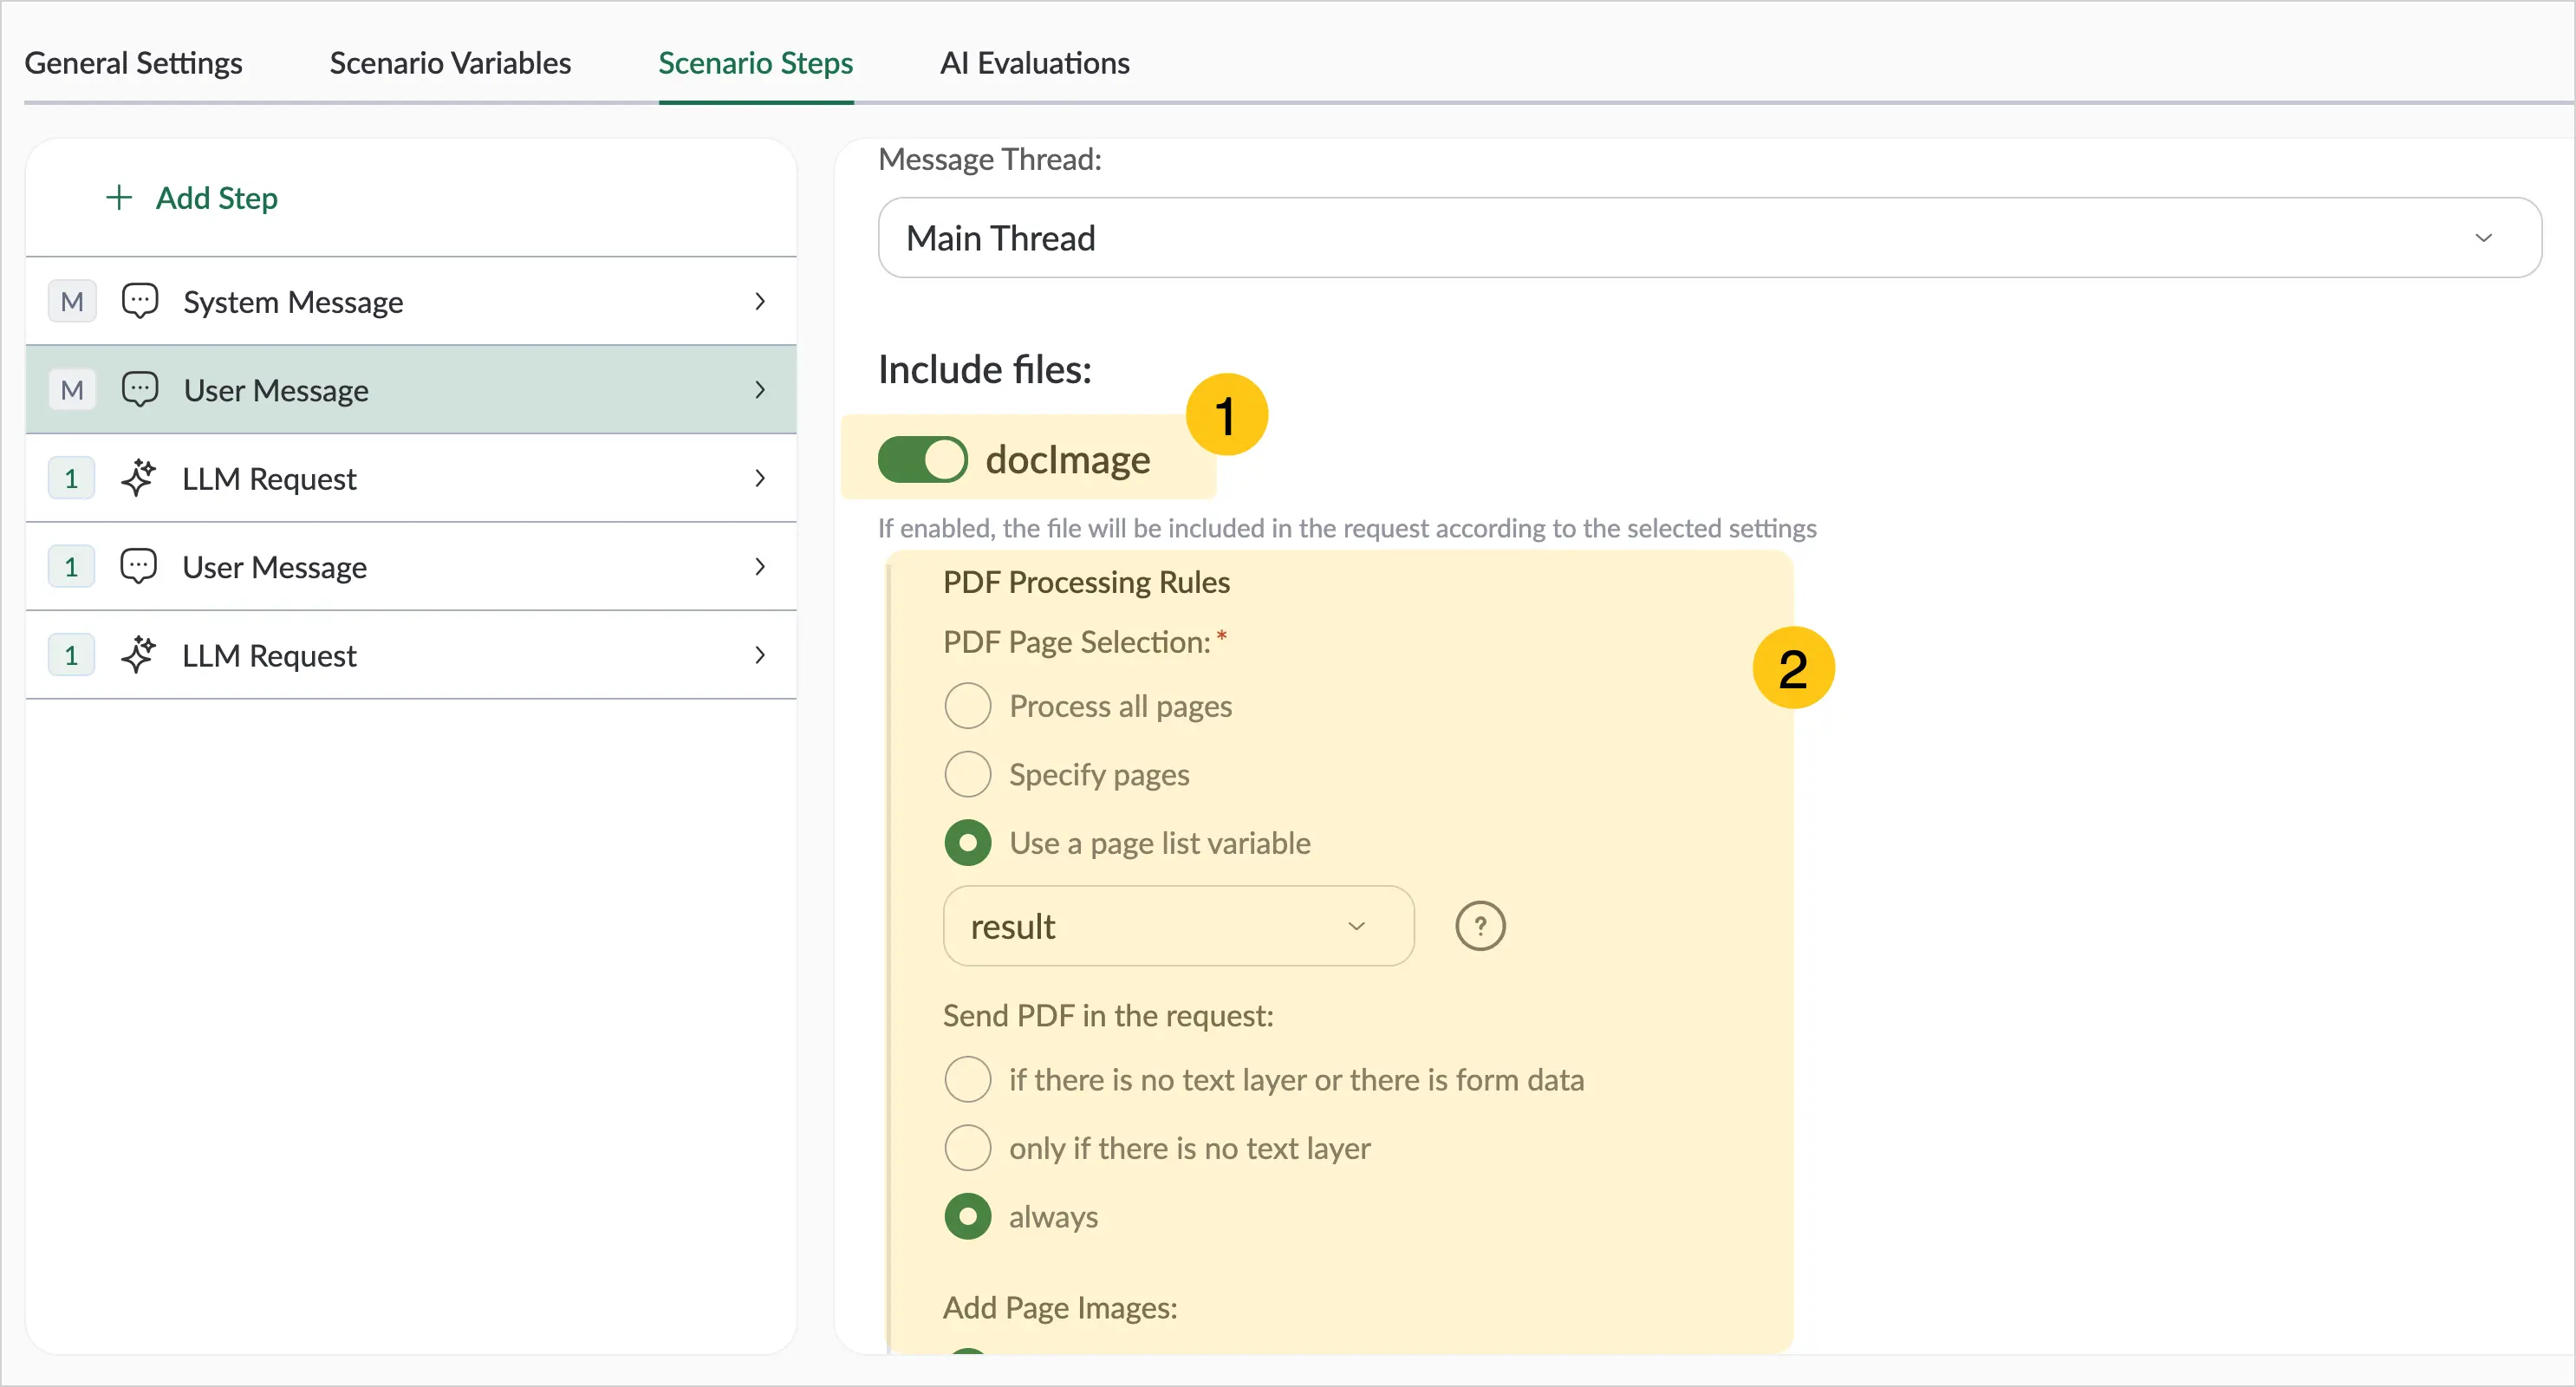Select the Specify pages radio button
This screenshot has width=2576, height=1387.
pos(968,774)
